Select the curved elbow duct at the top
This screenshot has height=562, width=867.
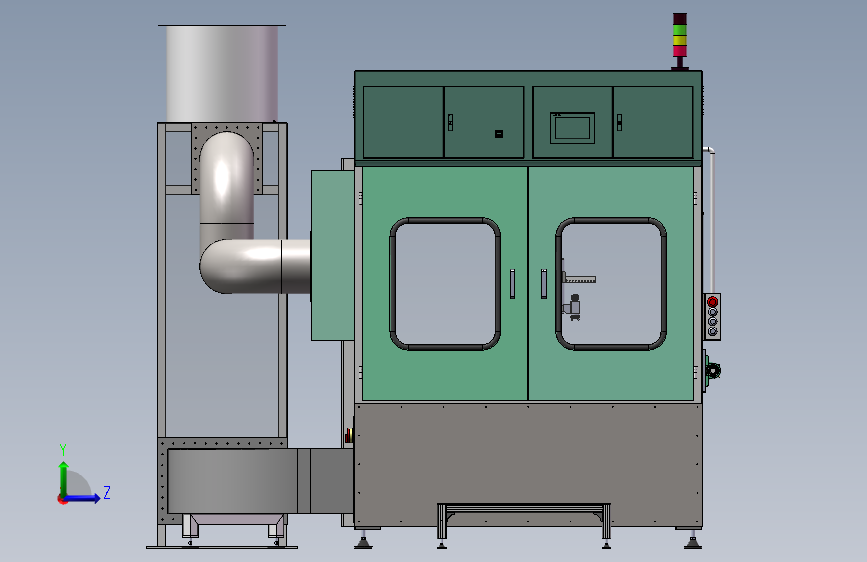pyautogui.click(x=226, y=177)
